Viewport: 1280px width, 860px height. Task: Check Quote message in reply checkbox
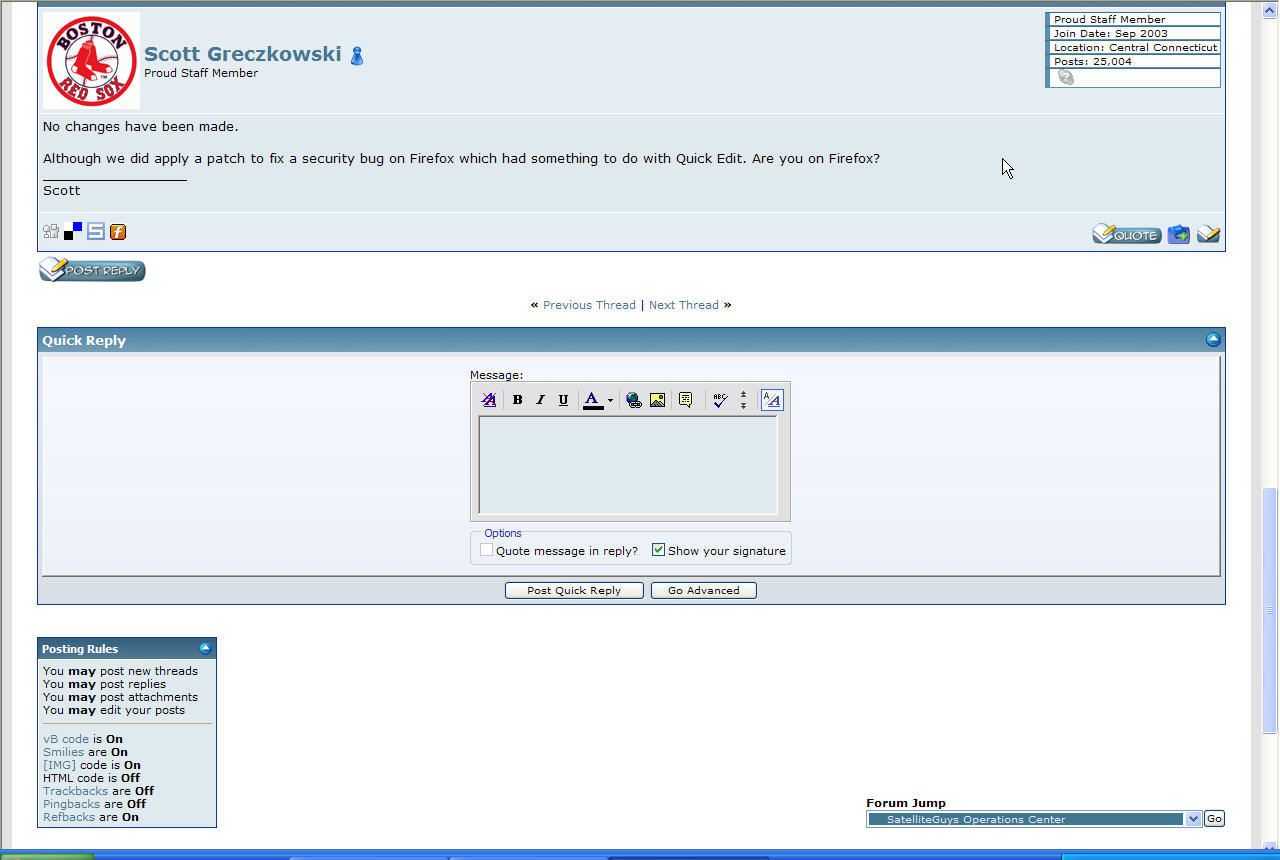[486, 550]
